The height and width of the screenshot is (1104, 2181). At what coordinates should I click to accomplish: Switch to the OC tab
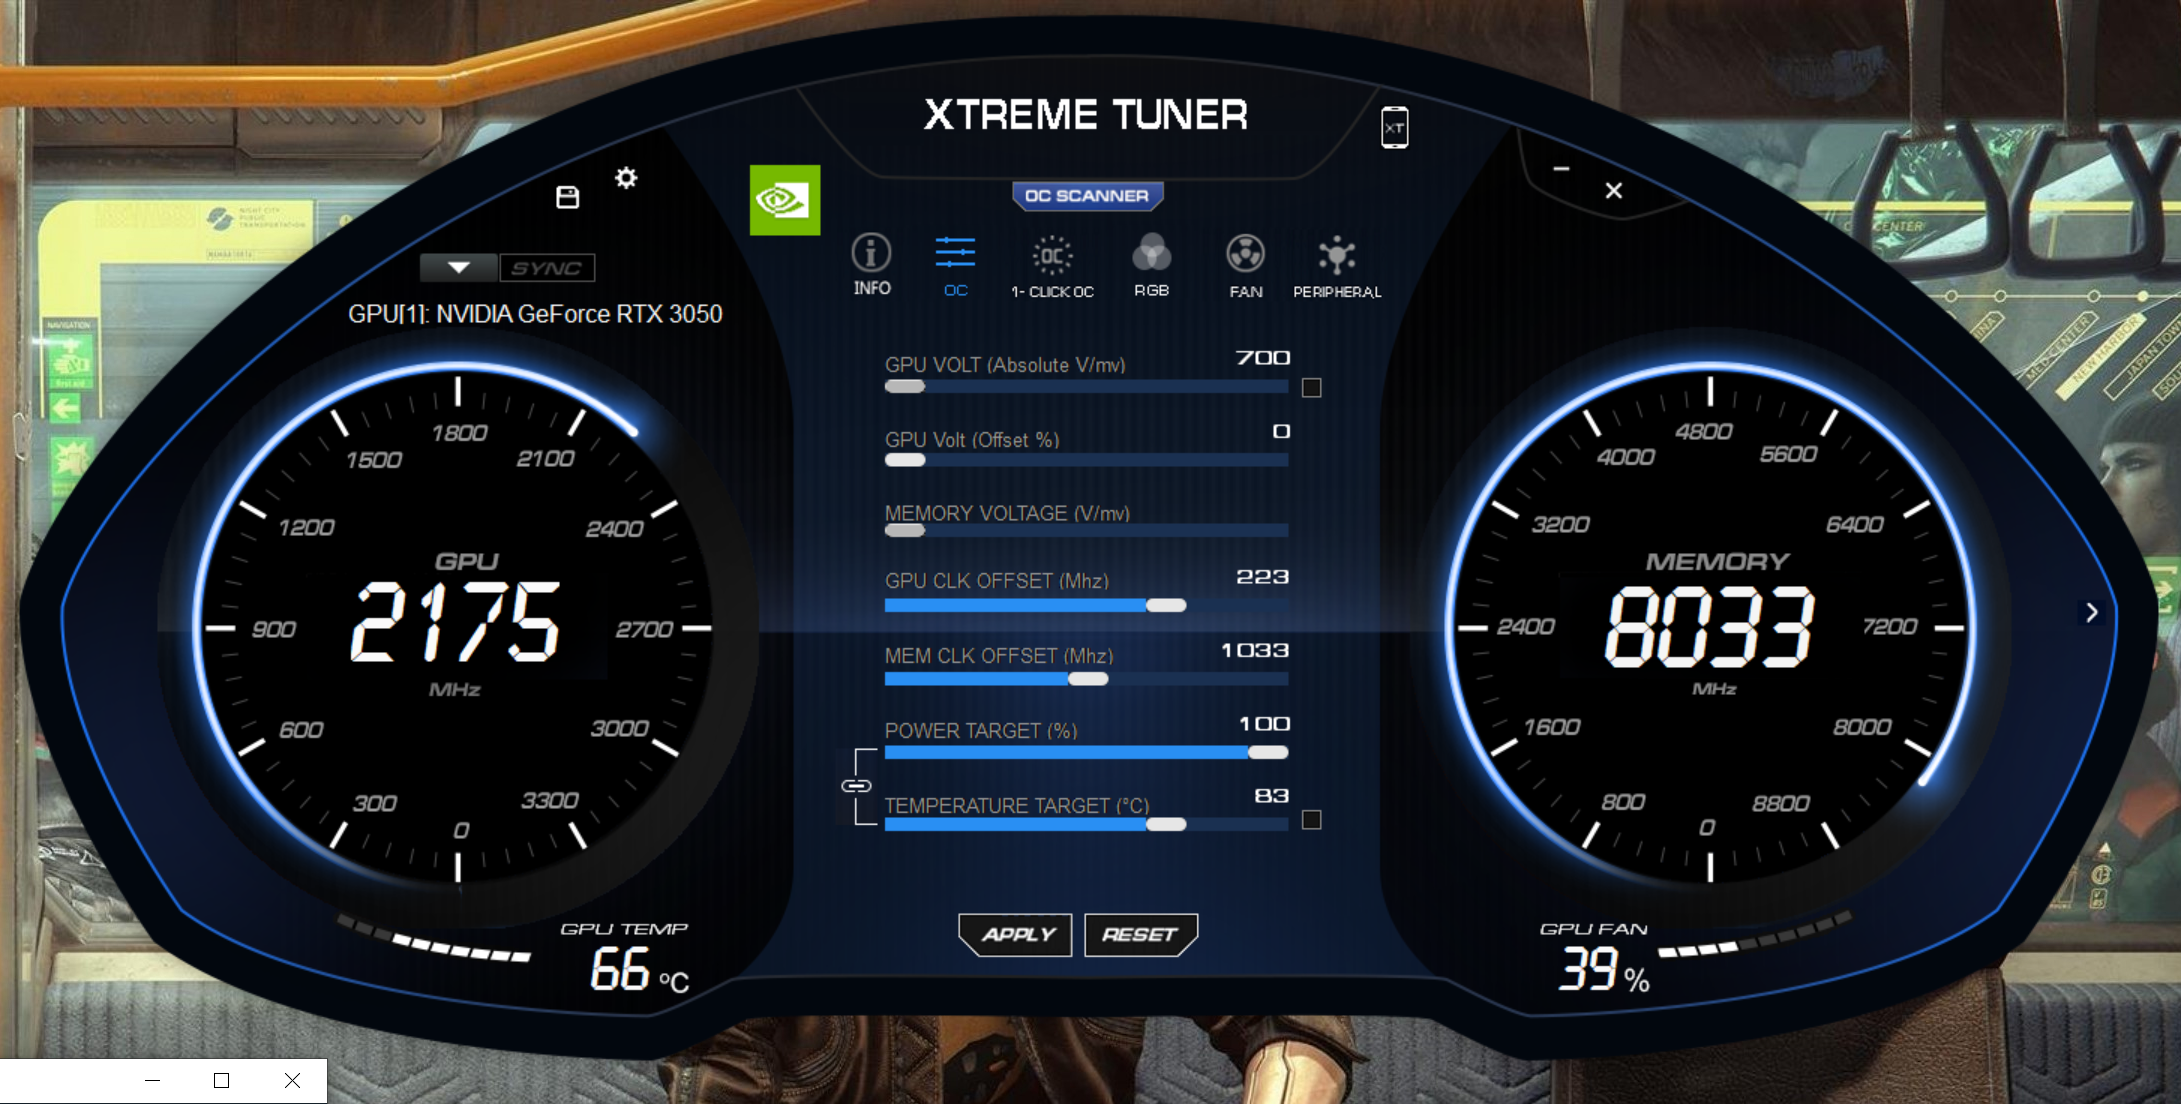955,266
